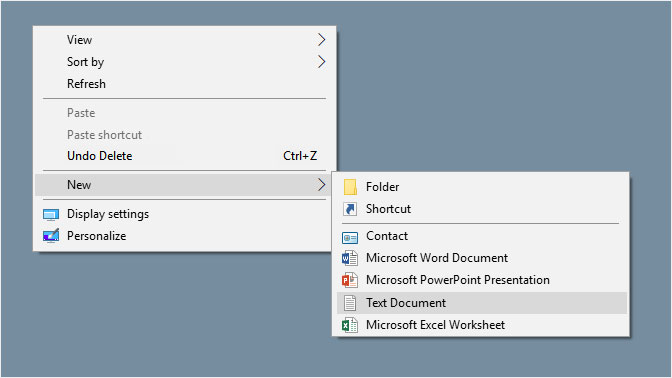Create a new Microsoft PowerPoint Presentation

point(482,280)
